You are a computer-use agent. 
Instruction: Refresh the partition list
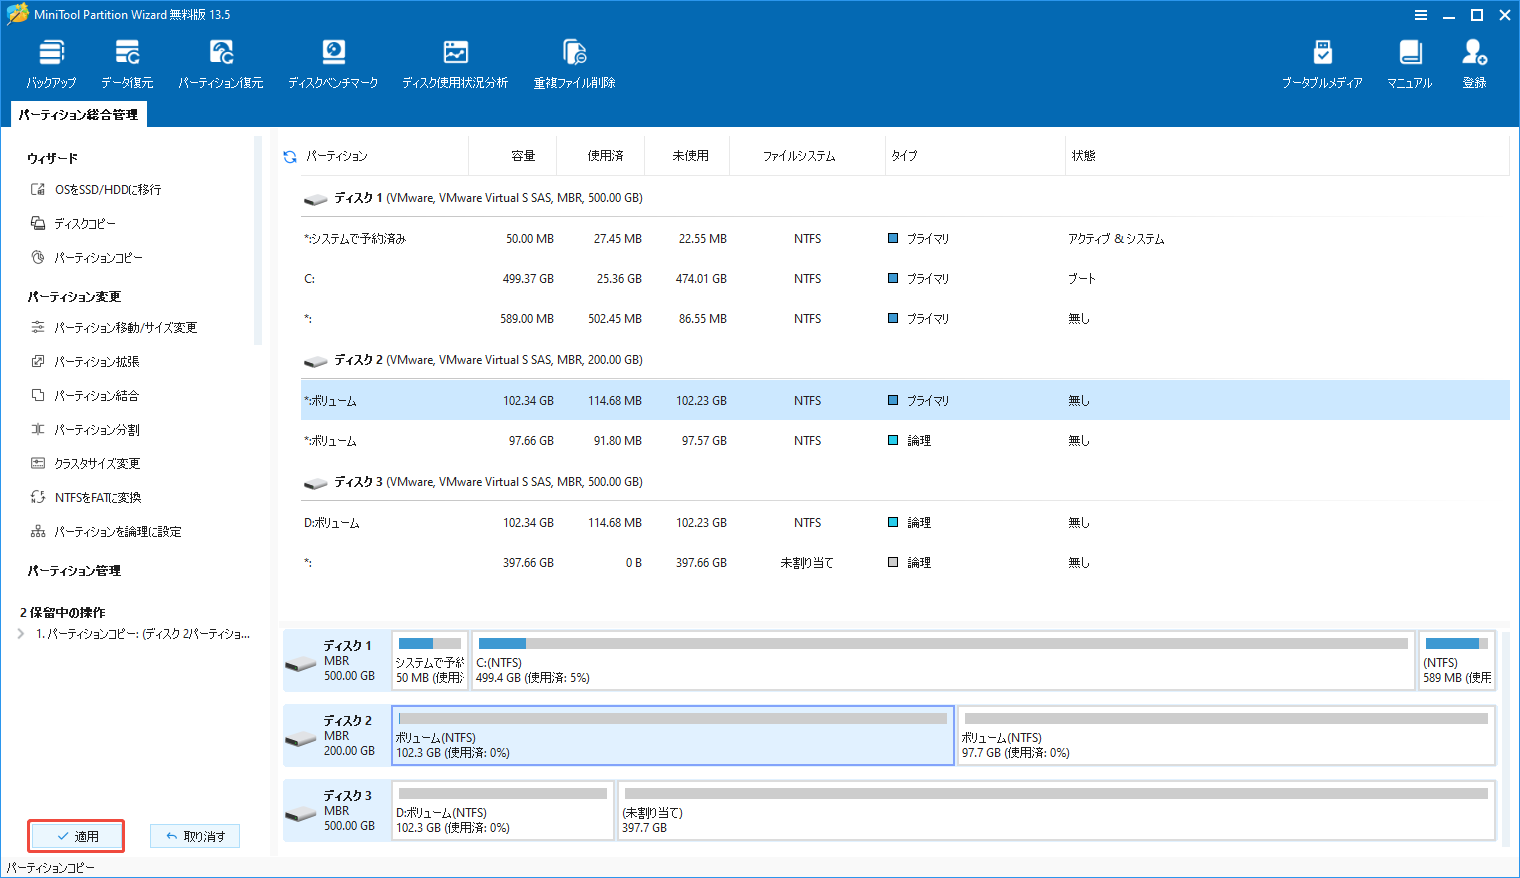(x=290, y=155)
